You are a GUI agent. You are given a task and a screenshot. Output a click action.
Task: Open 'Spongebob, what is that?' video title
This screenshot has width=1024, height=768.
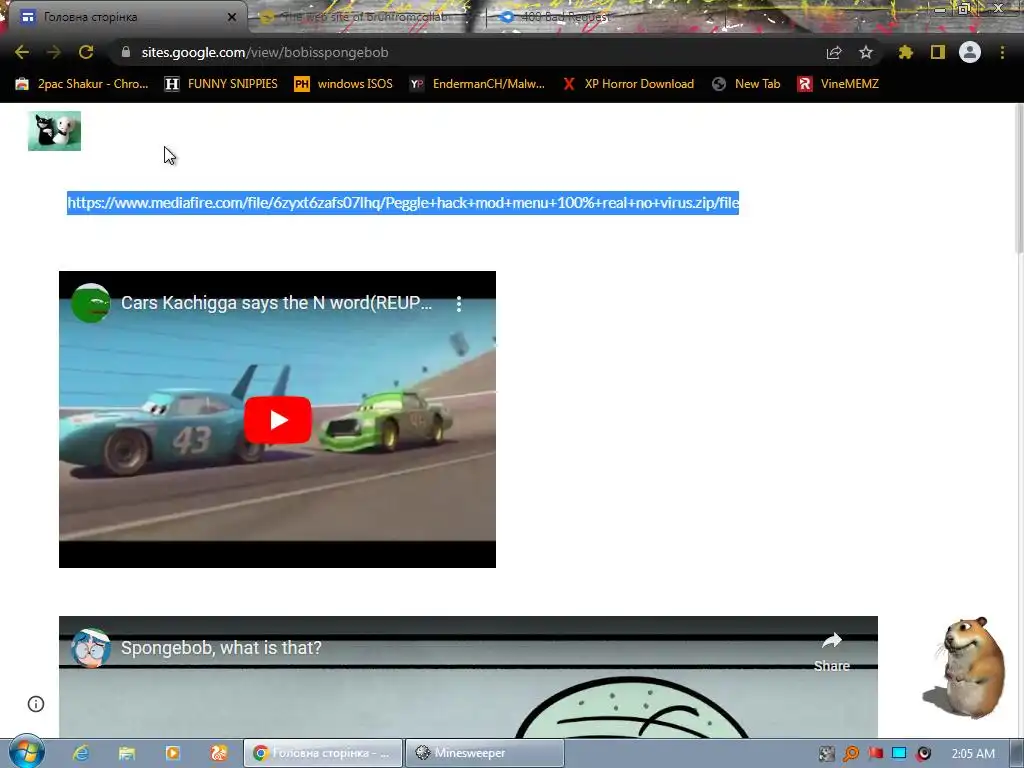[221, 648]
